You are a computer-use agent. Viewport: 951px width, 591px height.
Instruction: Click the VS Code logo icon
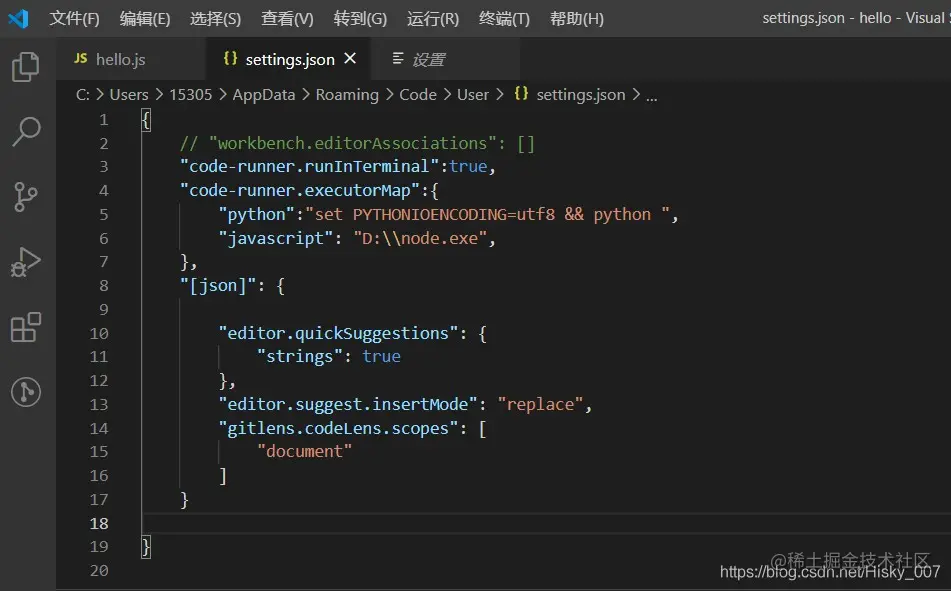[19, 18]
